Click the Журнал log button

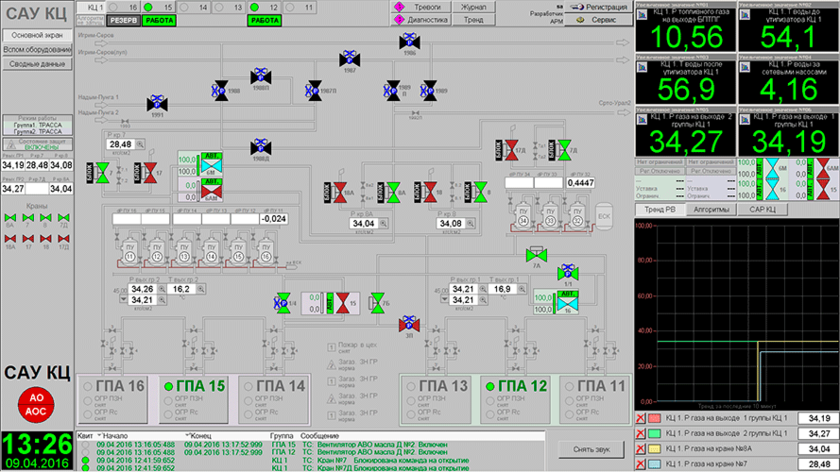pos(474,6)
